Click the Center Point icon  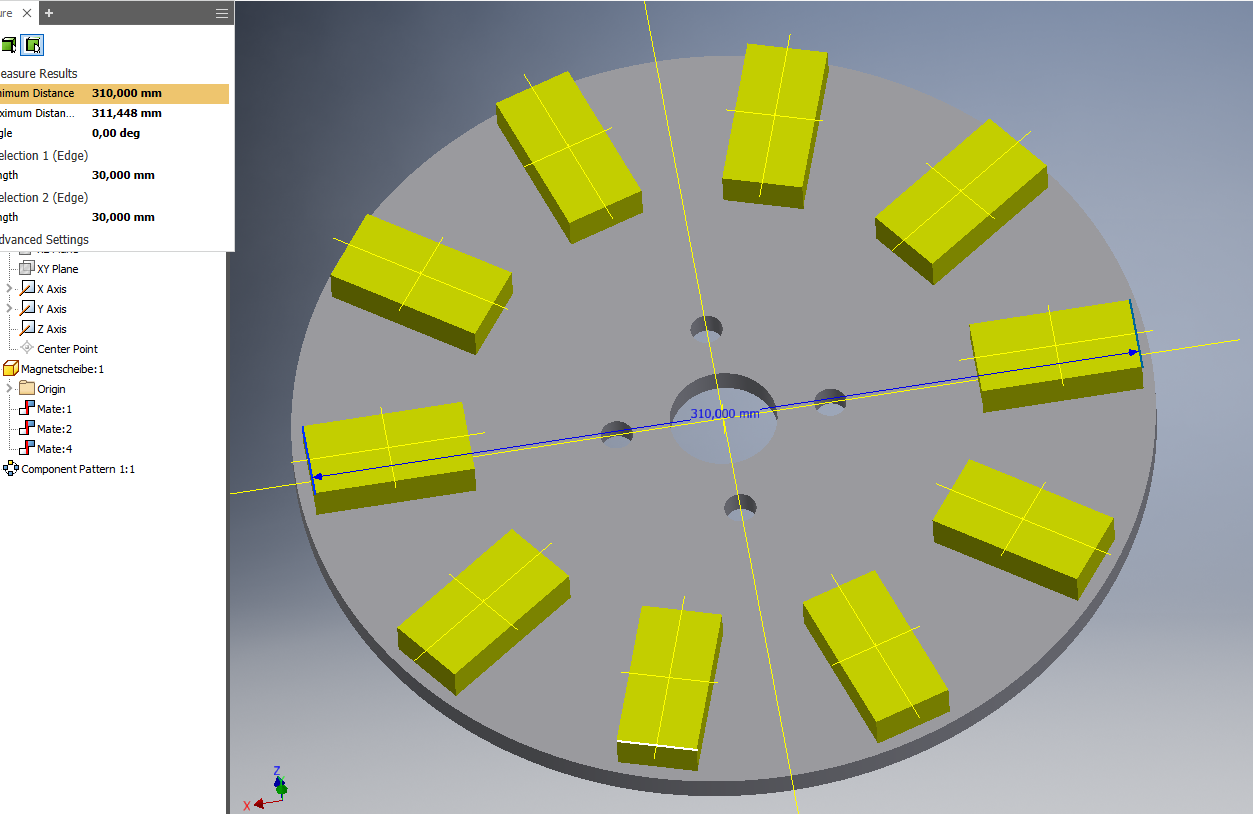click(x=27, y=348)
